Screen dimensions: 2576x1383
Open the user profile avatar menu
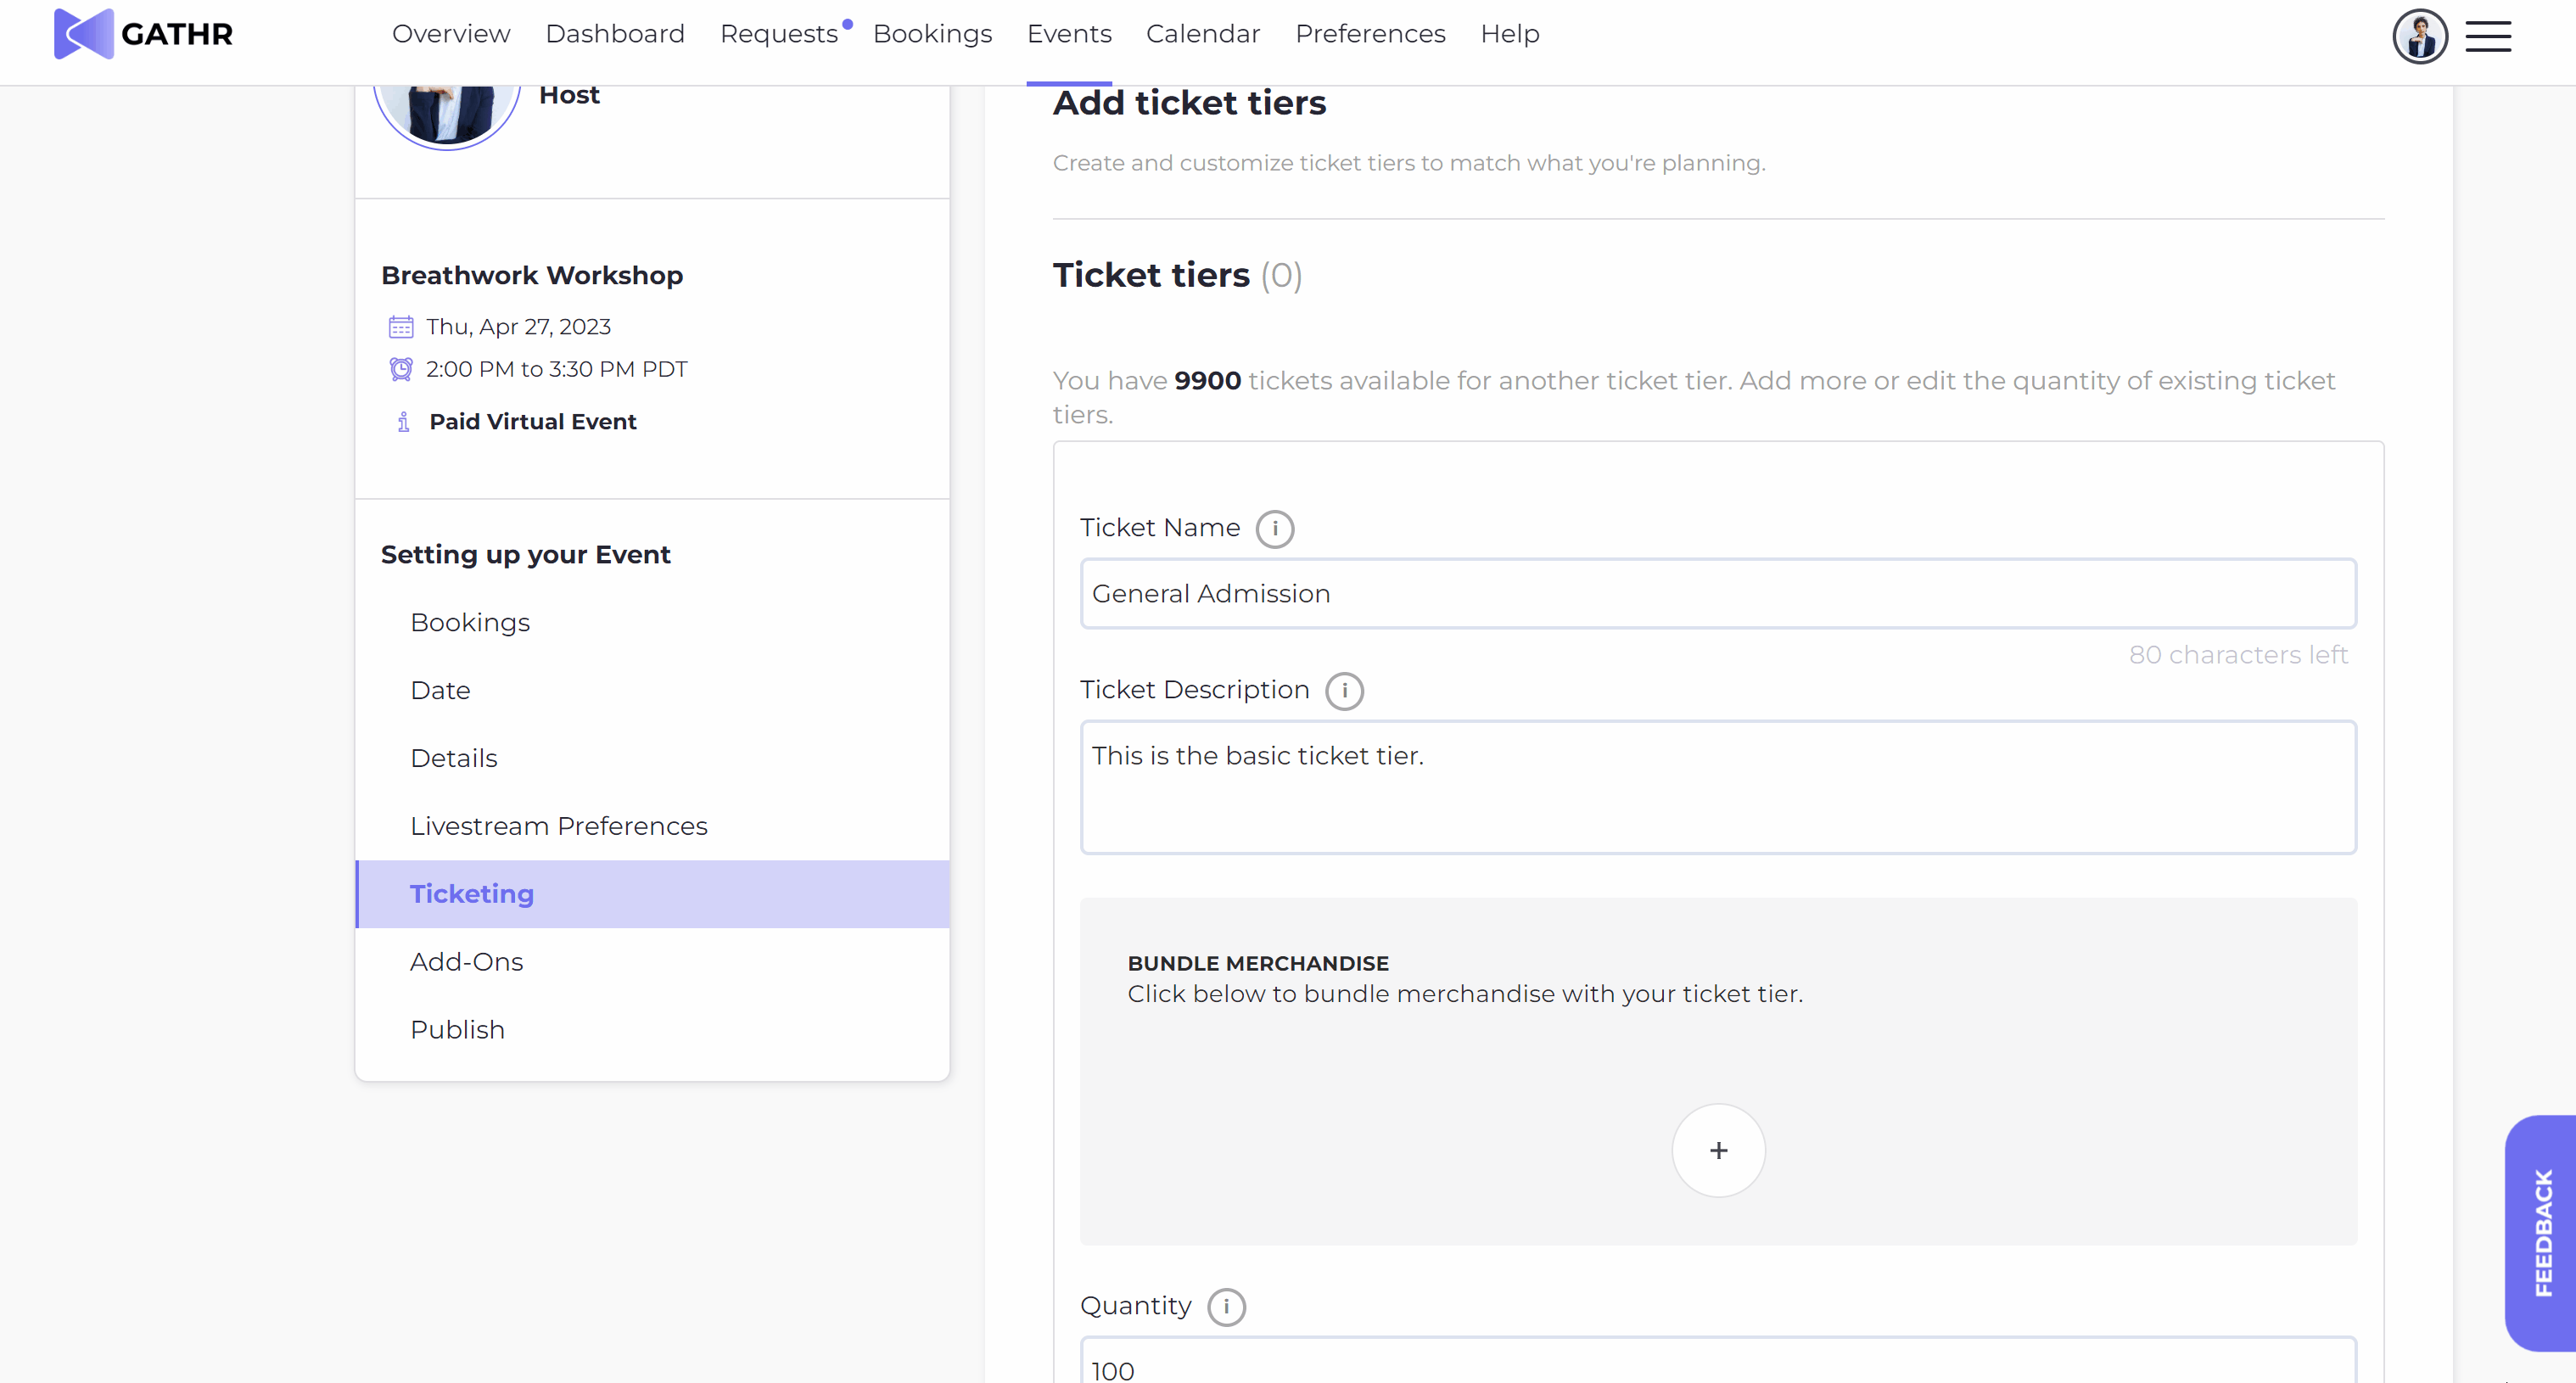(x=2420, y=37)
